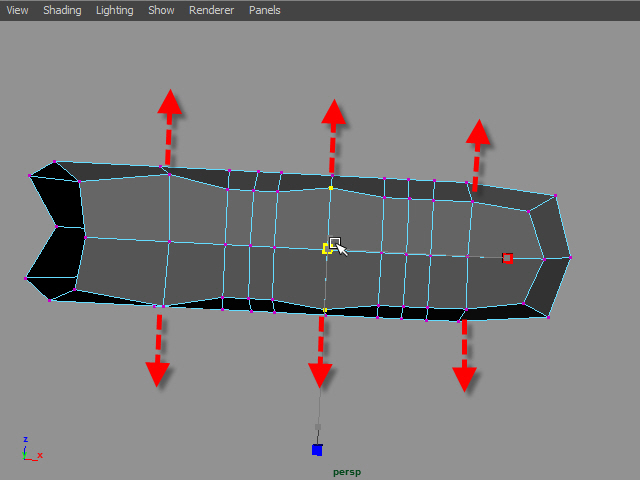Open the Lighting menu
The height and width of the screenshot is (480, 640).
(x=114, y=10)
